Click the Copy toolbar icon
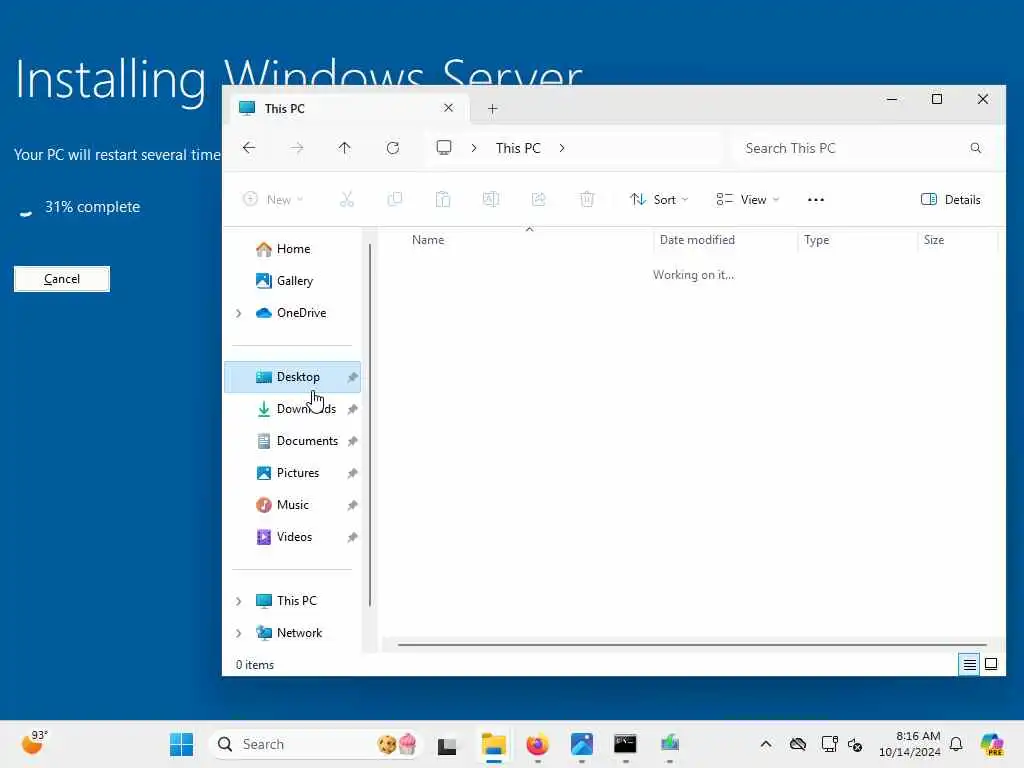The height and width of the screenshot is (768, 1024). 394,199
